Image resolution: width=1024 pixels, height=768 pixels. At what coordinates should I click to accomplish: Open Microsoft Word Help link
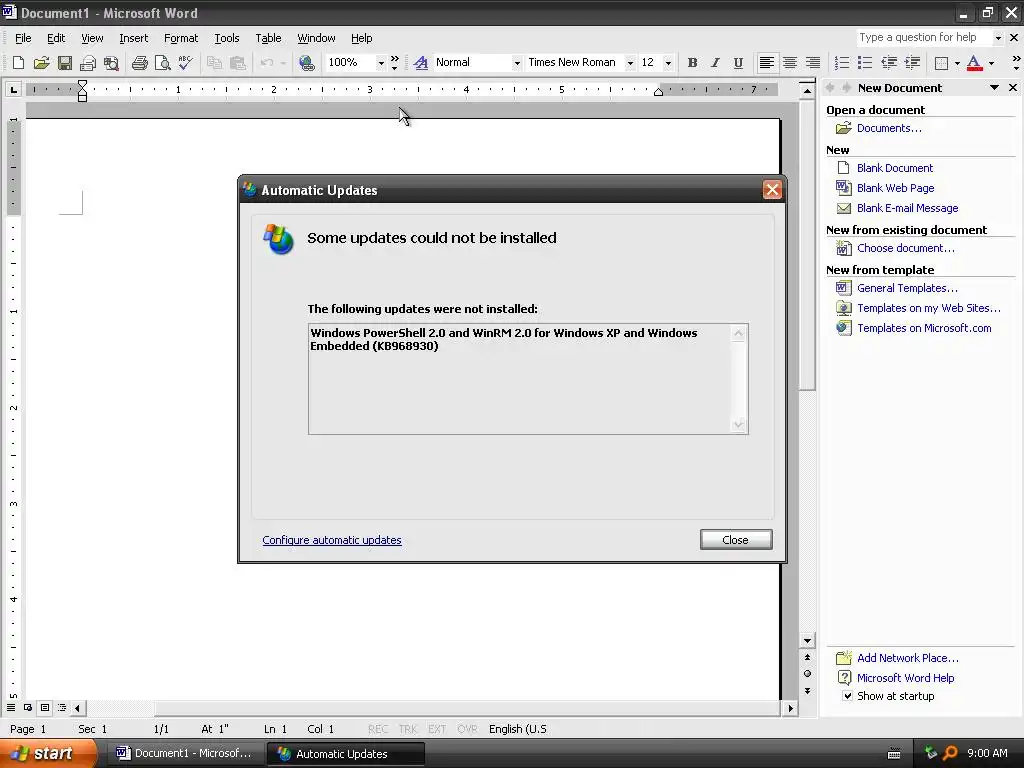905,678
